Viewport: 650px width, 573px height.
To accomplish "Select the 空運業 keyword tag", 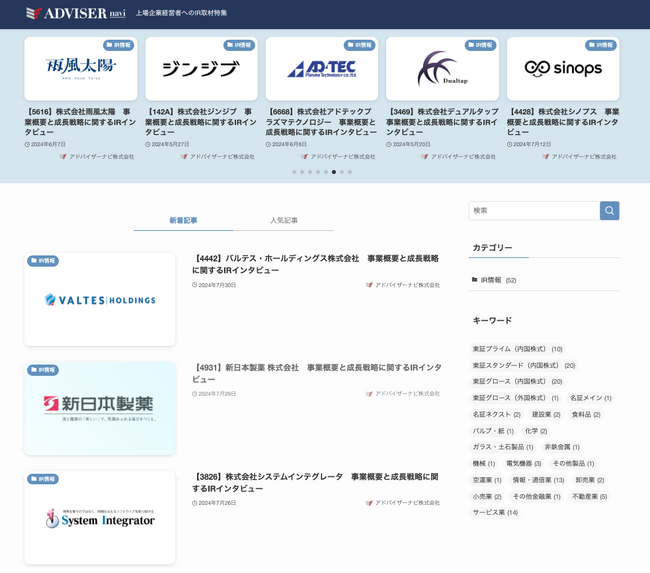I will [x=487, y=480].
